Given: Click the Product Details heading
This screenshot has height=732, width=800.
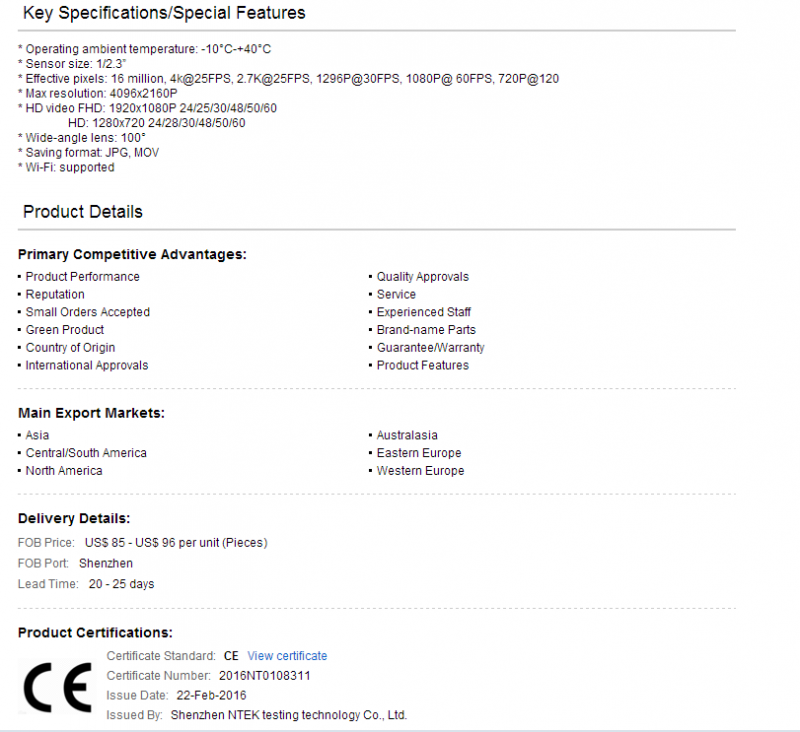Looking at the screenshot, I should click(83, 212).
